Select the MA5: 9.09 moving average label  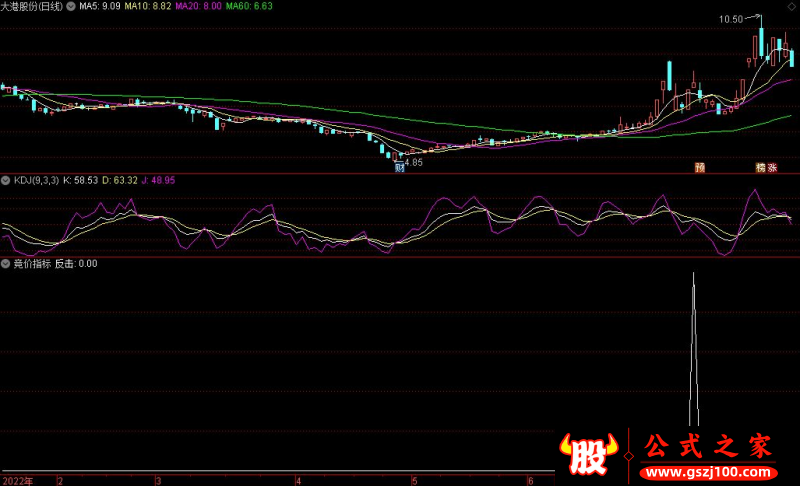(100, 6)
